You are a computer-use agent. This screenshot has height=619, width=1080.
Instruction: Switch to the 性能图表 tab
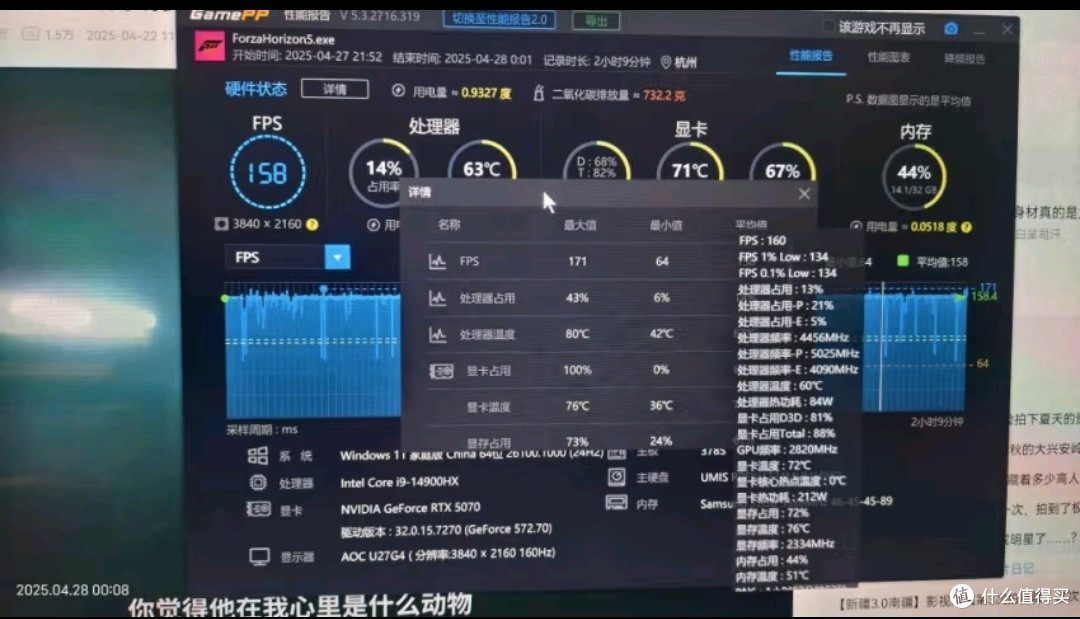(889, 57)
